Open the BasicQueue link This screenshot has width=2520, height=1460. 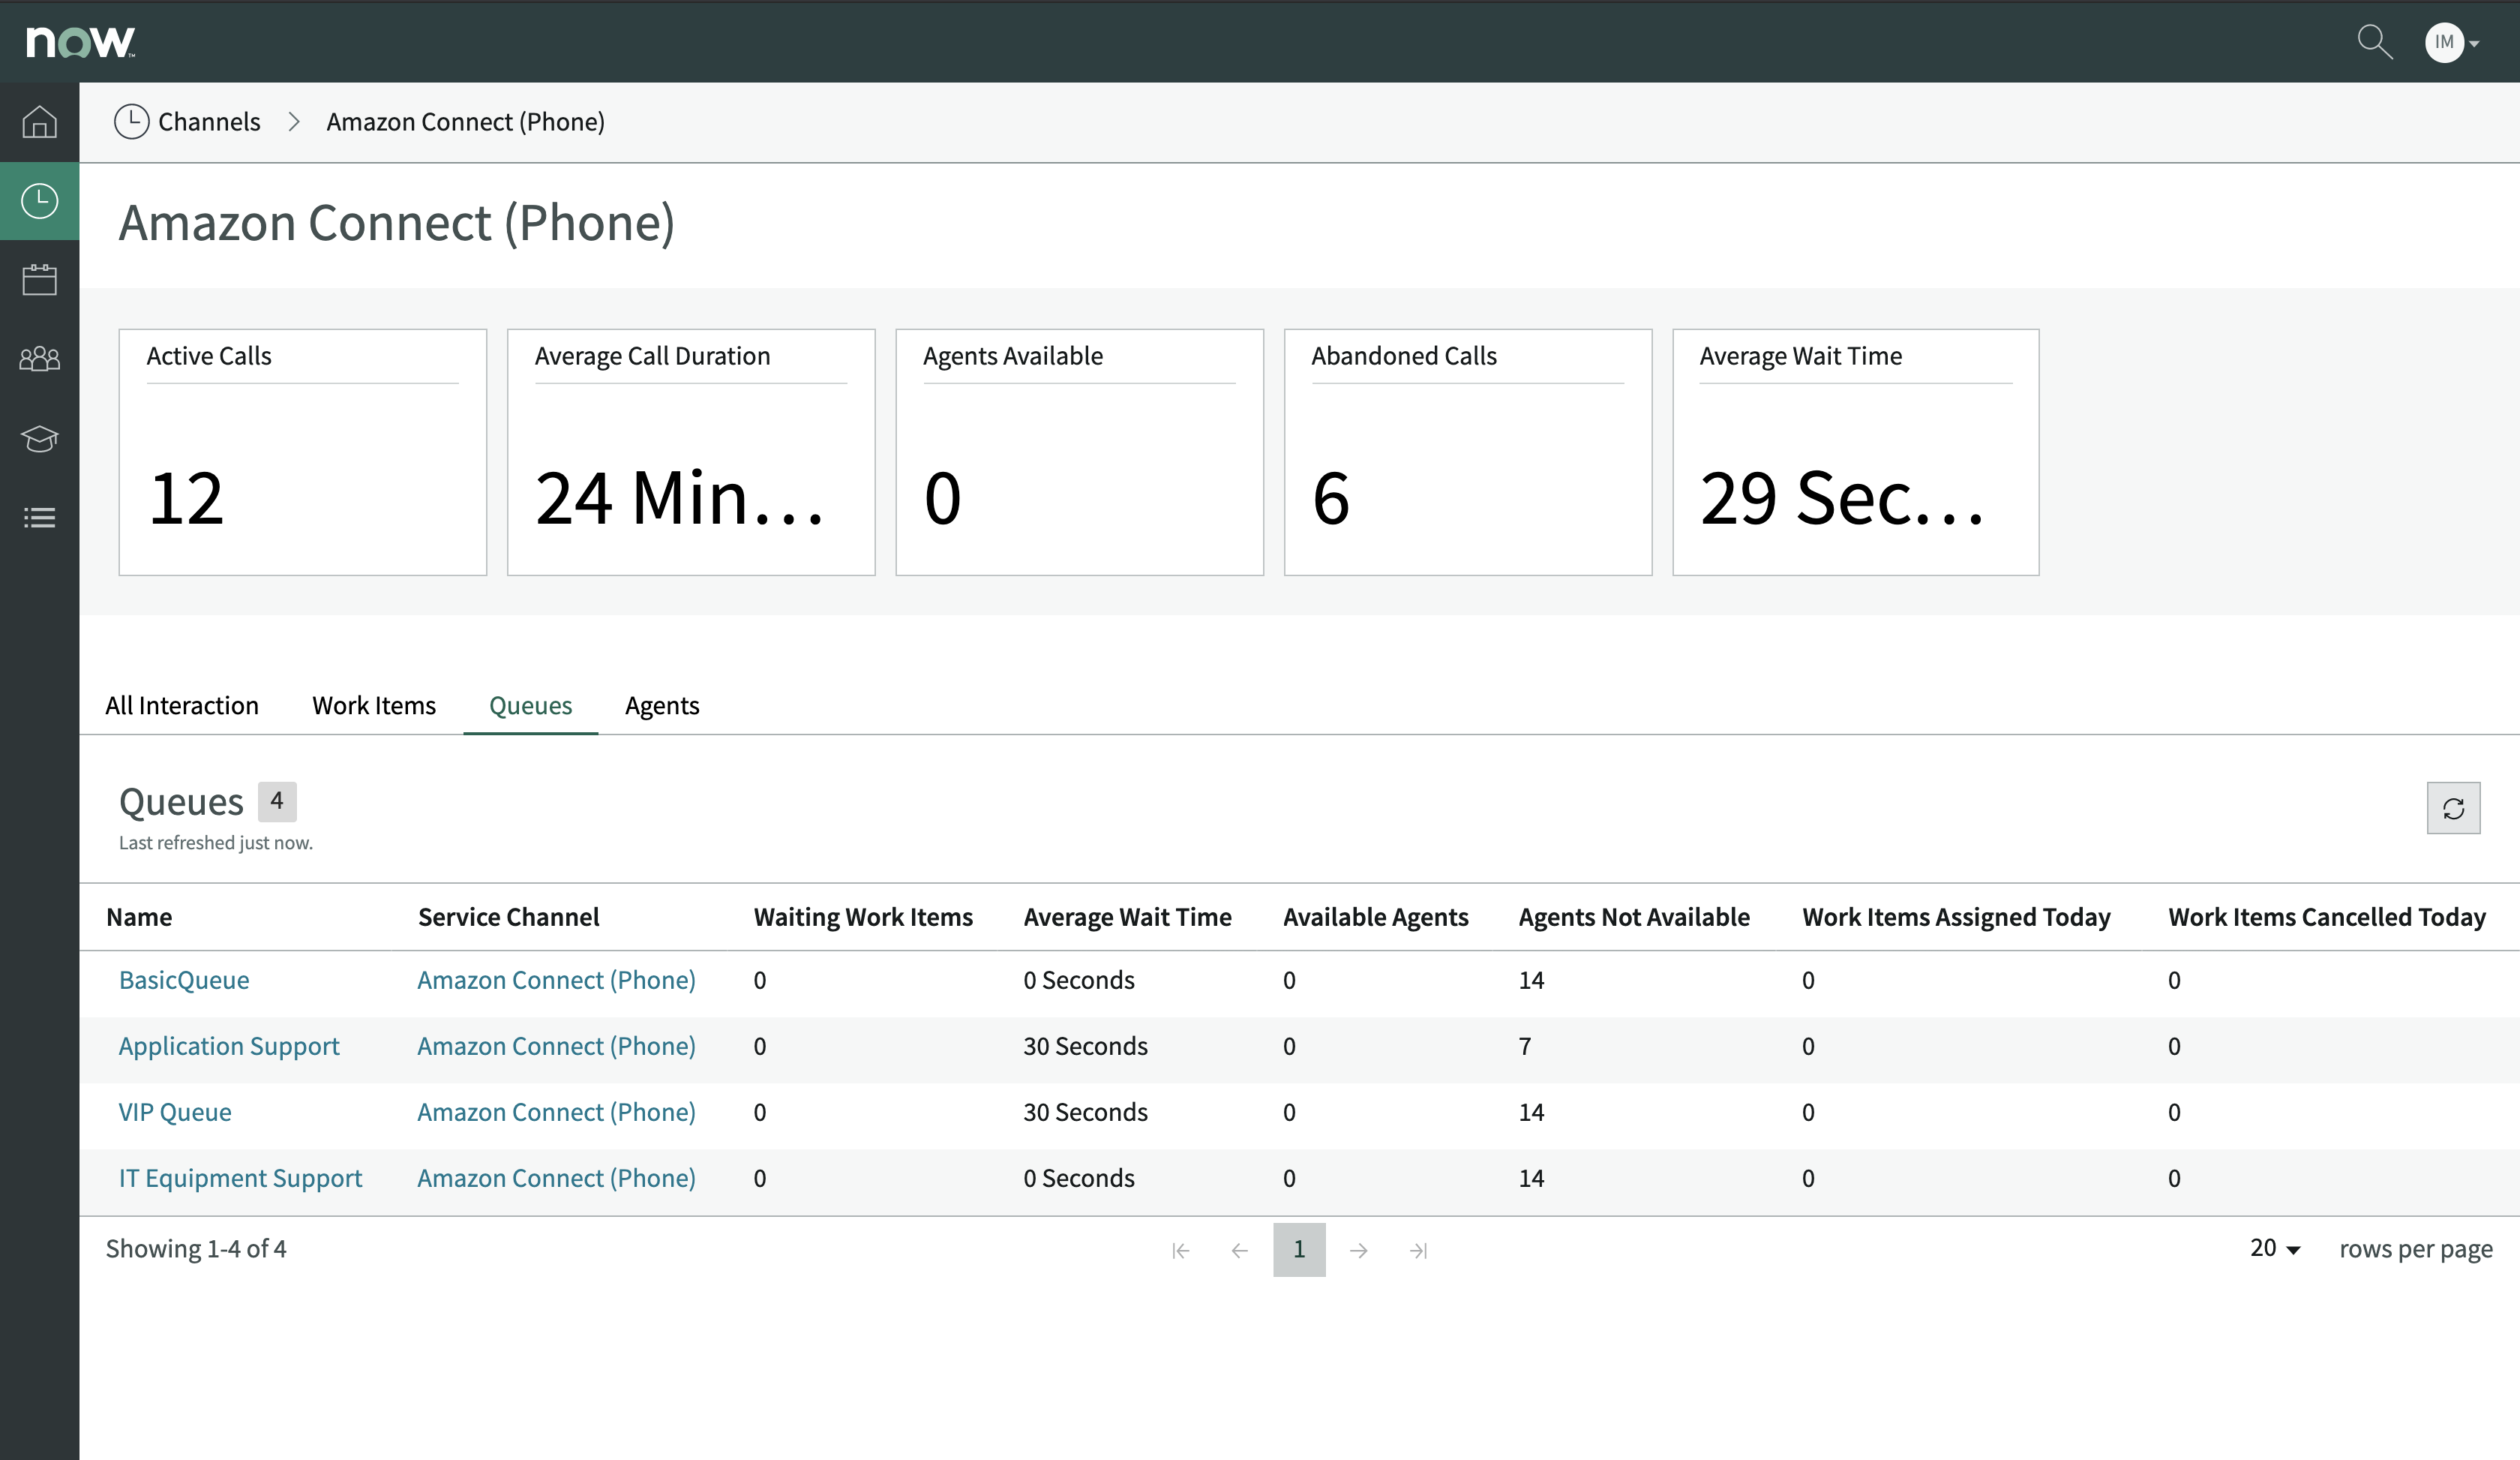(x=184, y=980)
